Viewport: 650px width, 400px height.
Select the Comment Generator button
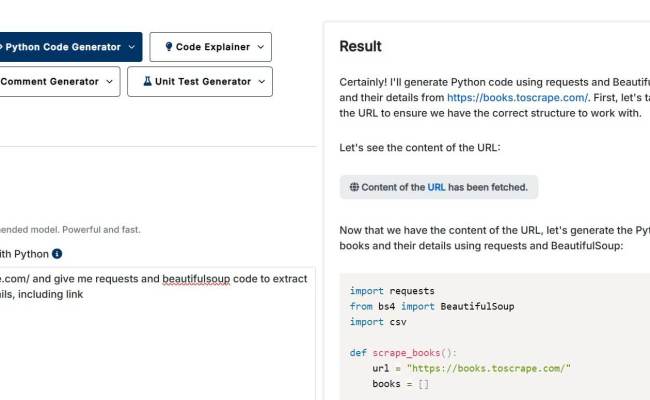coord(58,82)
